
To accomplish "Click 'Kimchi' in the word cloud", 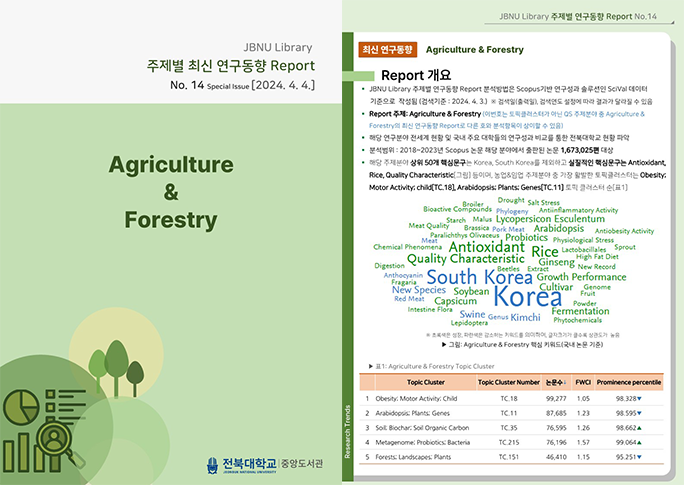I will point(525,317).
